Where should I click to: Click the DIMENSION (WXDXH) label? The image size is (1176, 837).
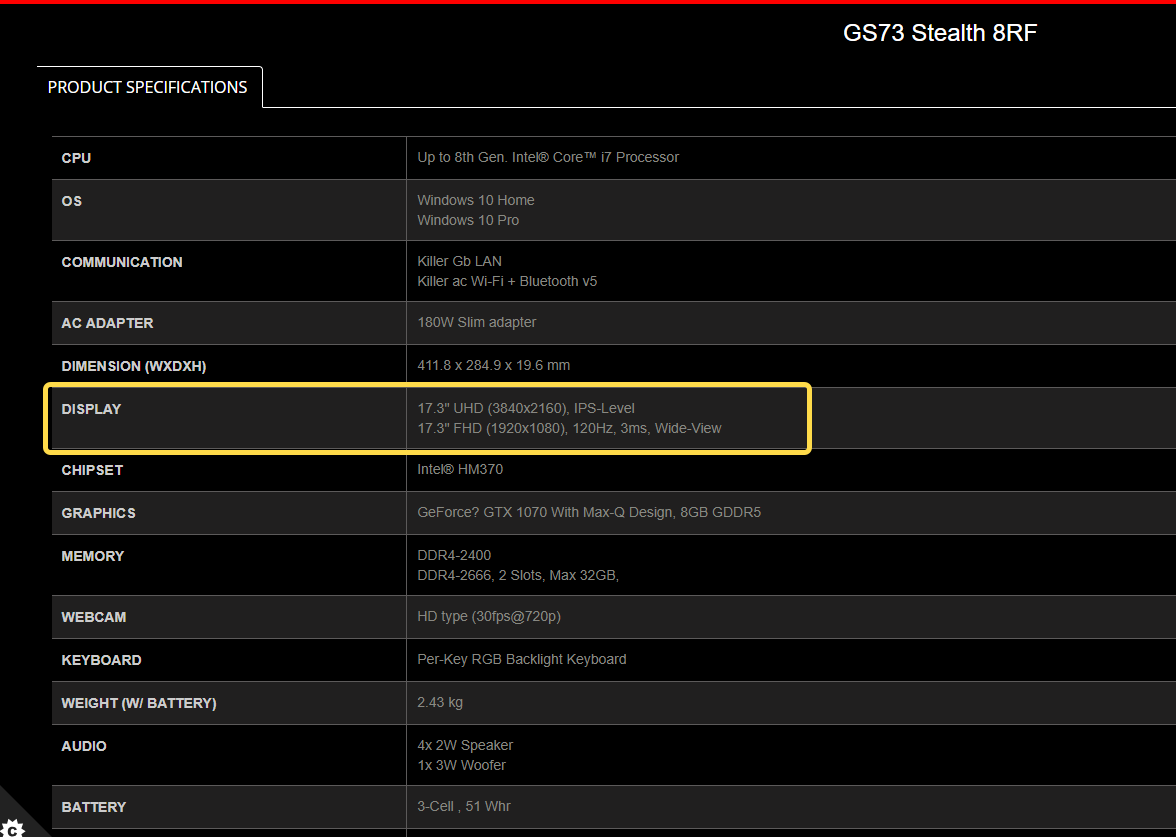point(134,366)
